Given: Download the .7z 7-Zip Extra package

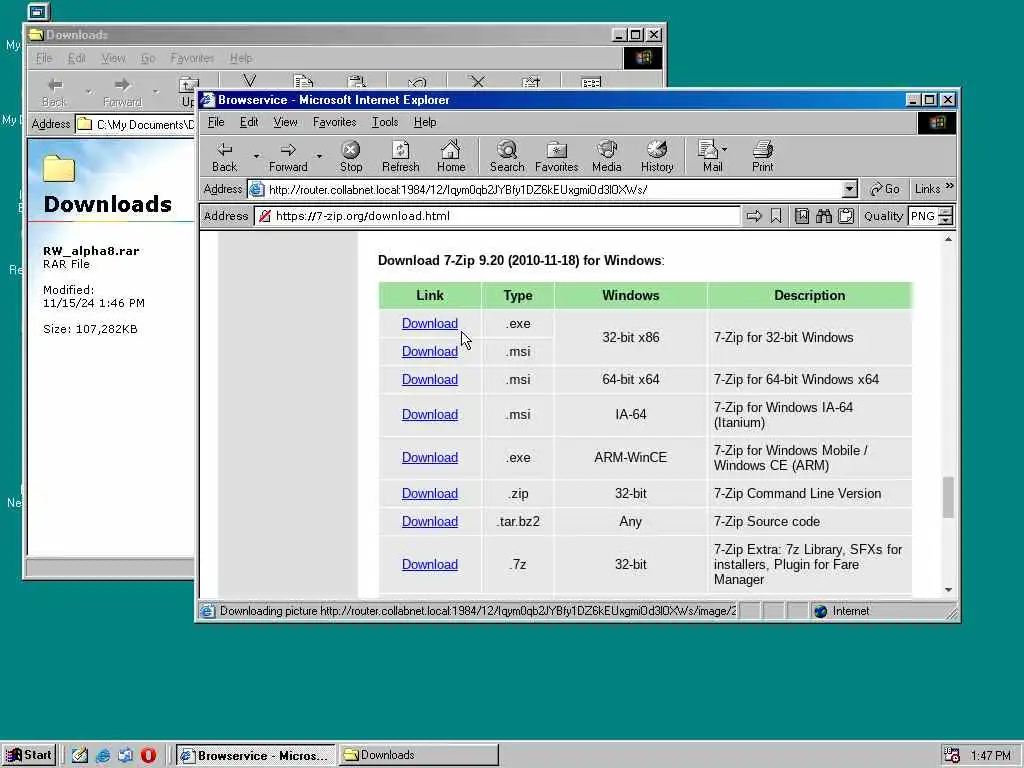Looking at the screenshot, I should 430,565.
